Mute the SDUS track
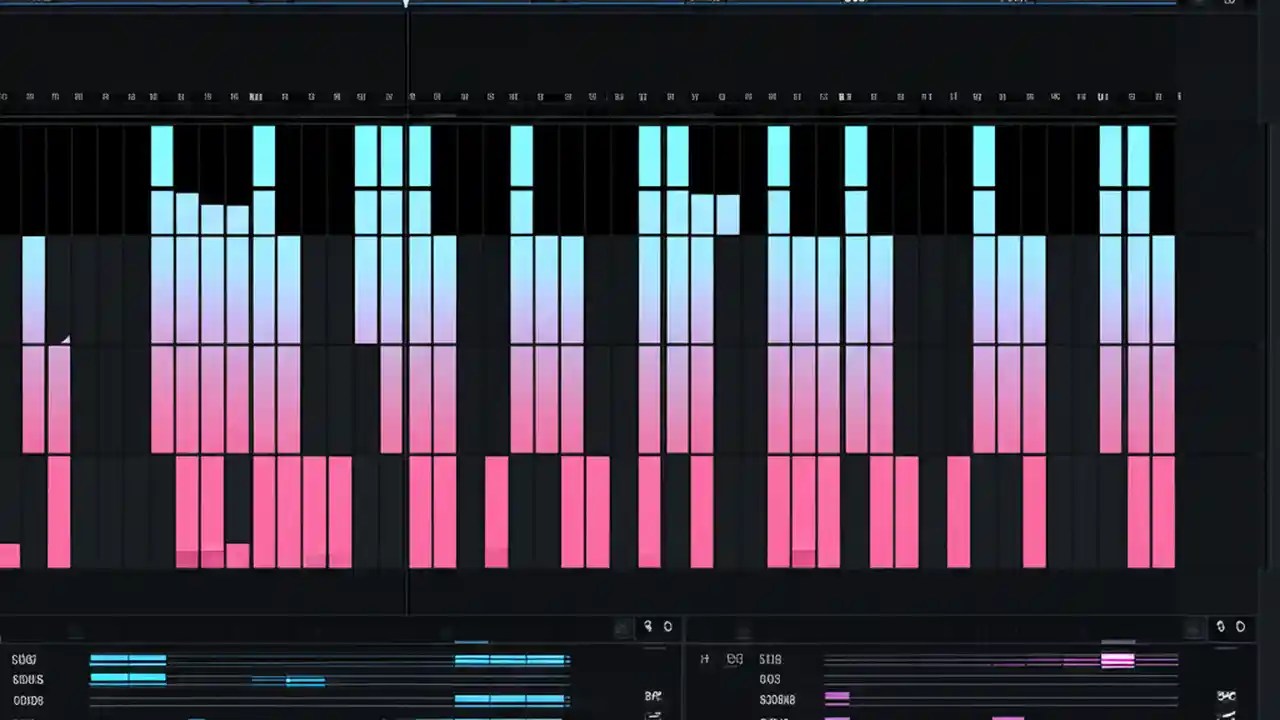This screenshot has height=720, width=1280. (27, 679)
